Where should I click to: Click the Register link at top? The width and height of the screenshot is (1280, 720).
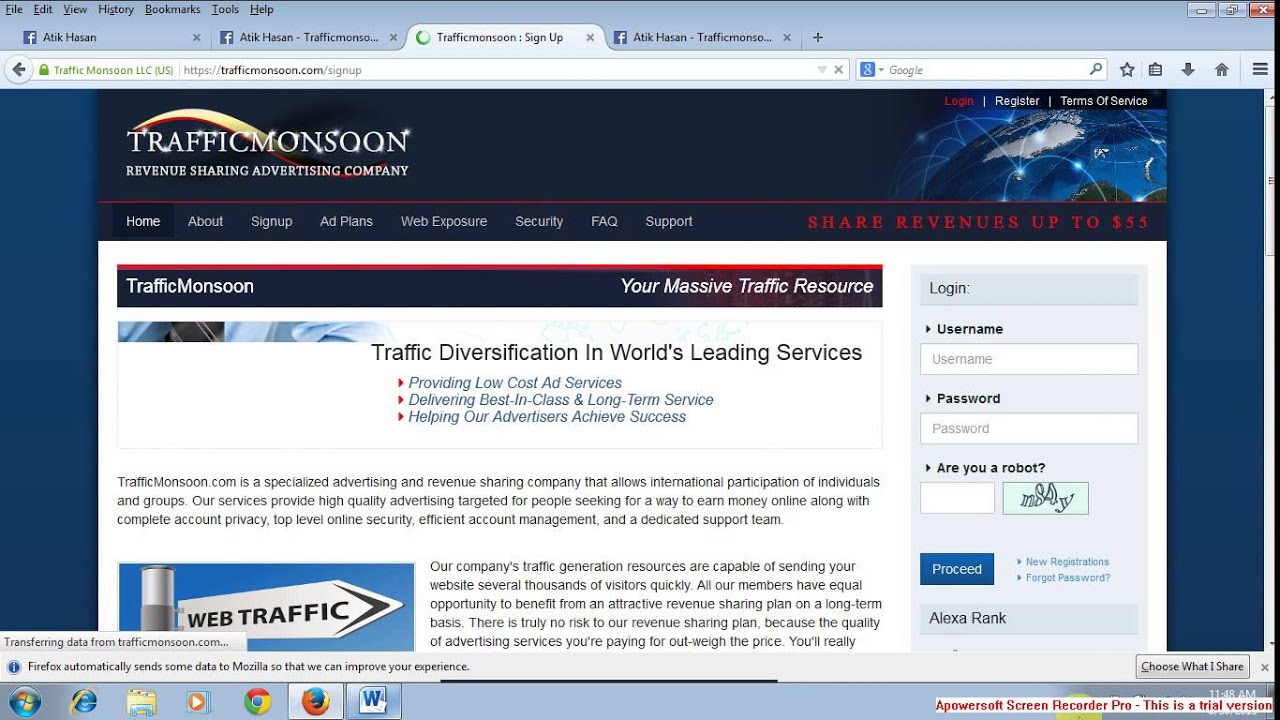(1017, 101)
